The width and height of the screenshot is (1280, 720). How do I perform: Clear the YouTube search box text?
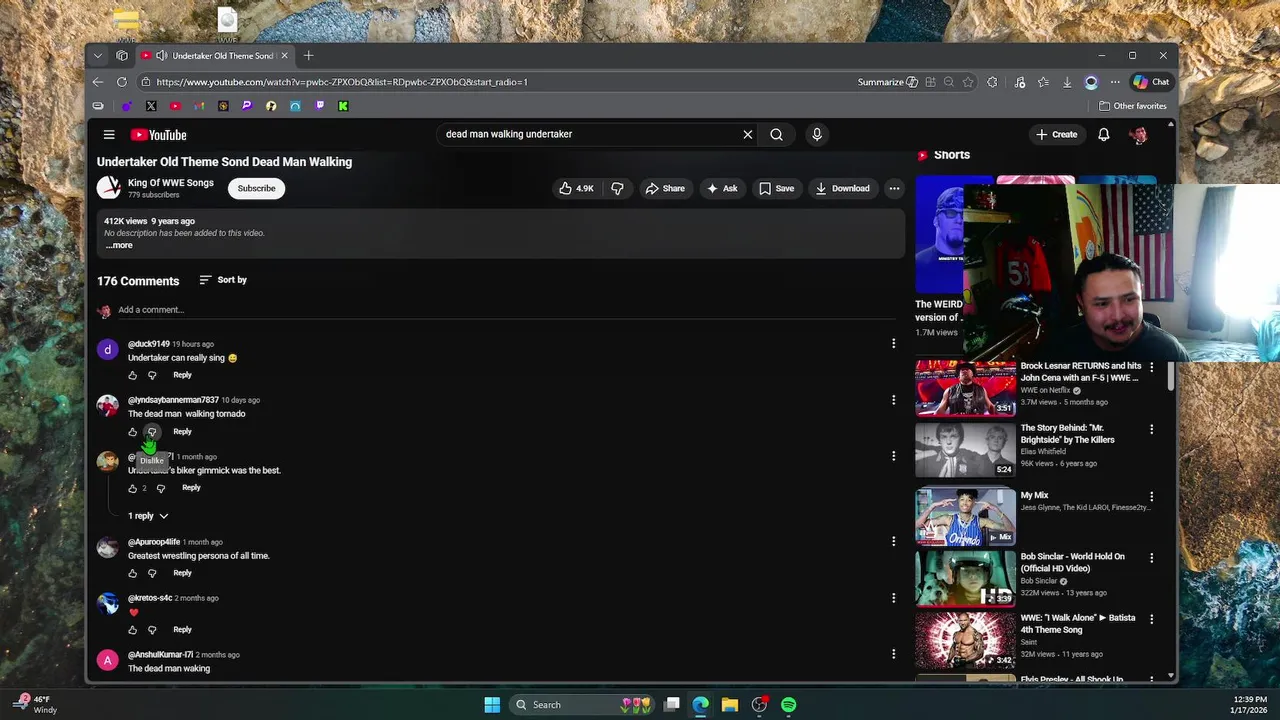tap(747, 134)
